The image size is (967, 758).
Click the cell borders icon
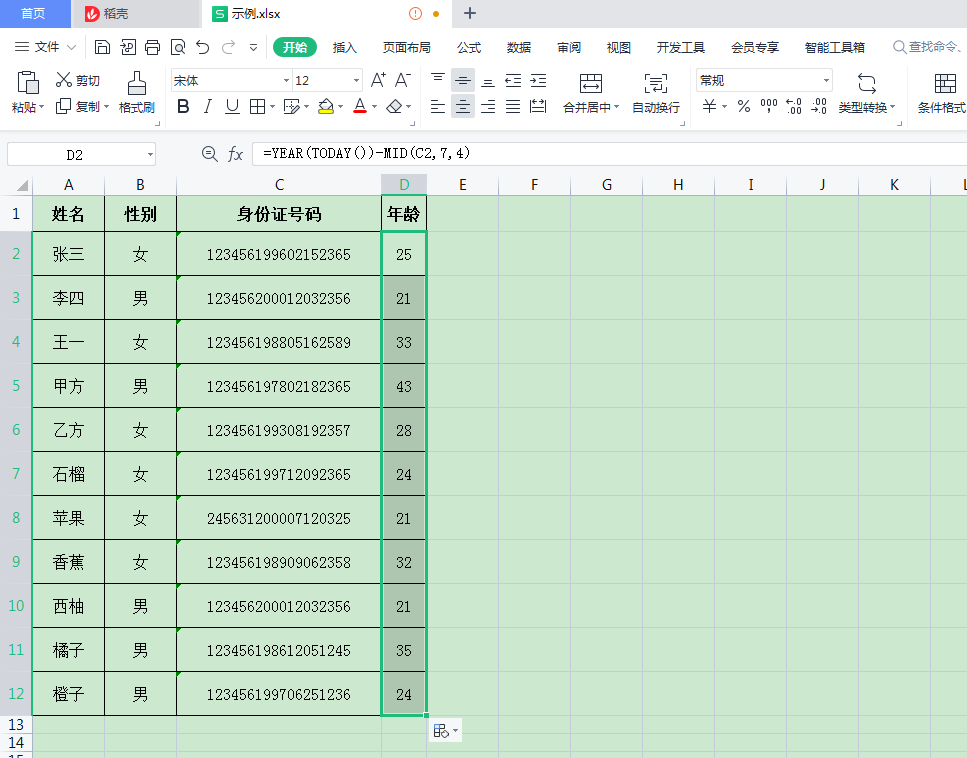[257, 107]
